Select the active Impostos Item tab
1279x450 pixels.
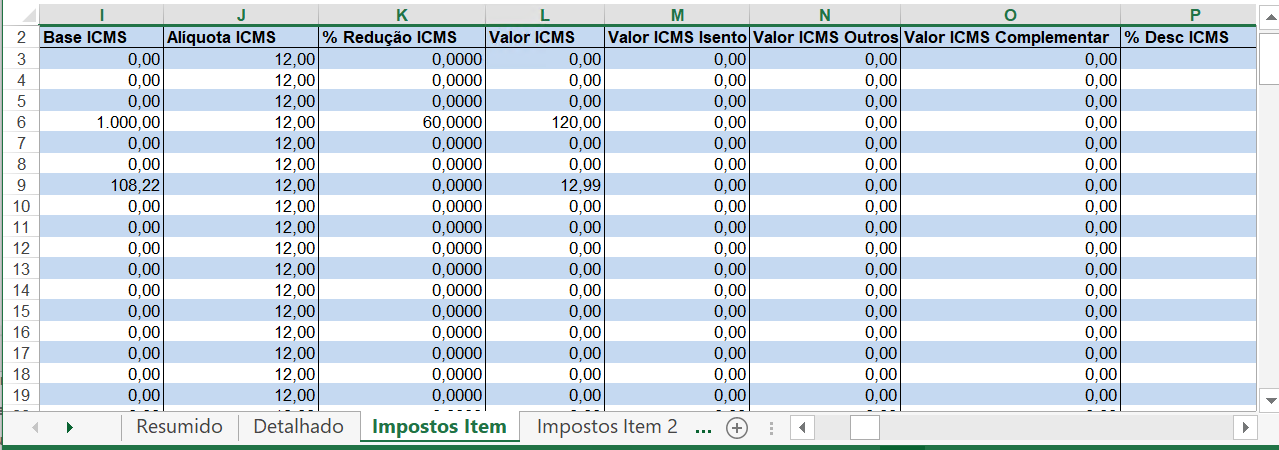point(439,427)
